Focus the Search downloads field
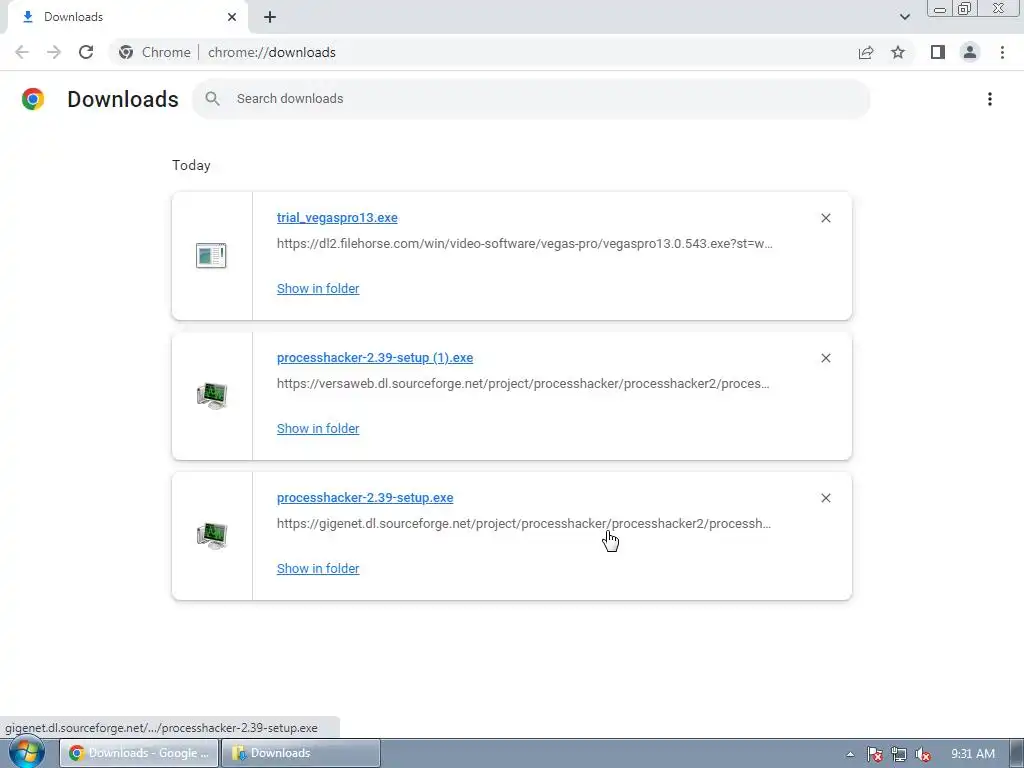The image size is (1024, 768). click(531, 99)
